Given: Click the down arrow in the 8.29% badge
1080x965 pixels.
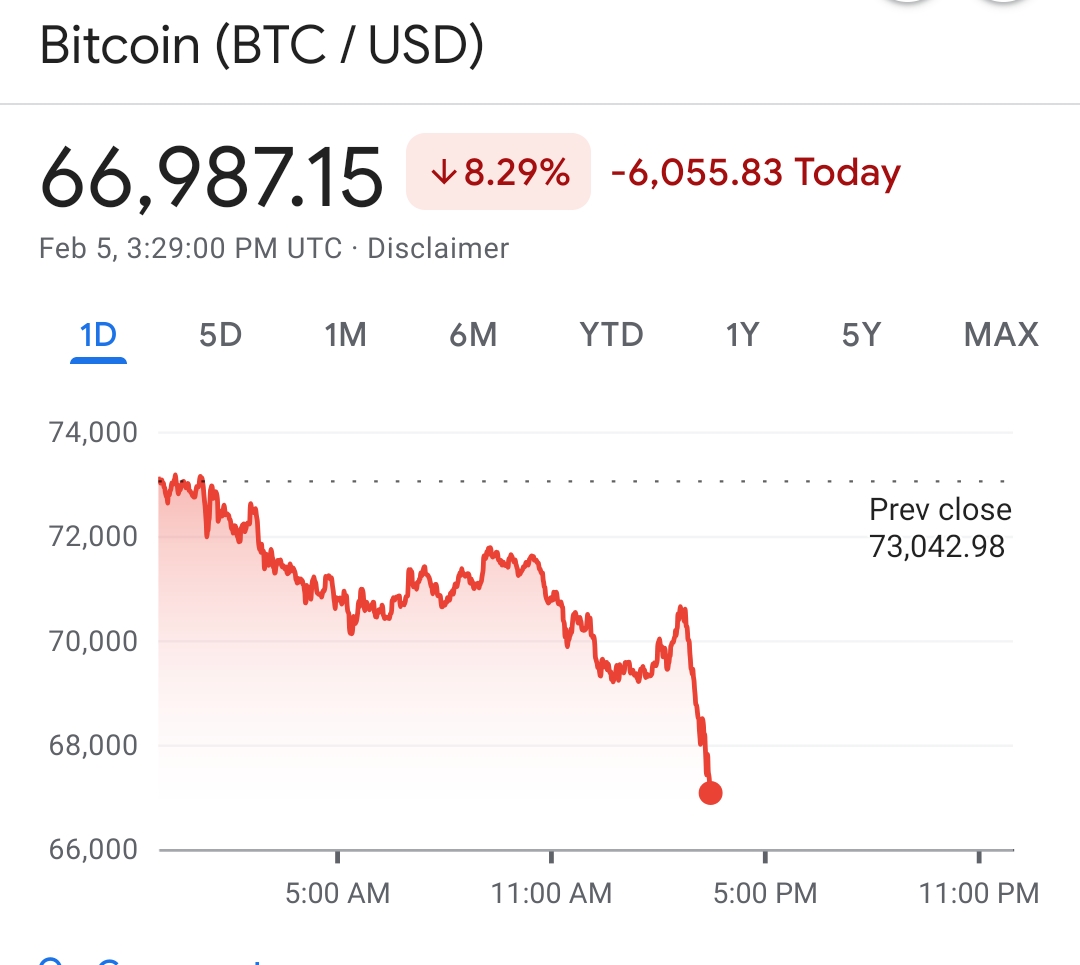Looking at the screenshot, I should coord(443,173).
